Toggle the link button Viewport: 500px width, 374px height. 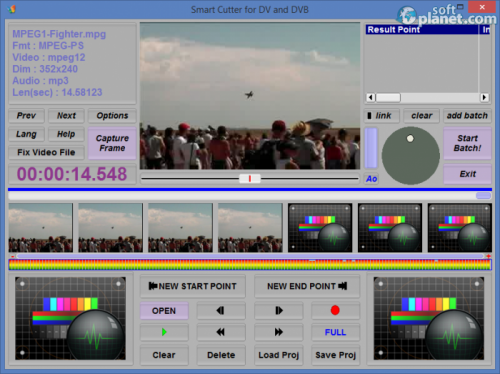click(382, 116)
